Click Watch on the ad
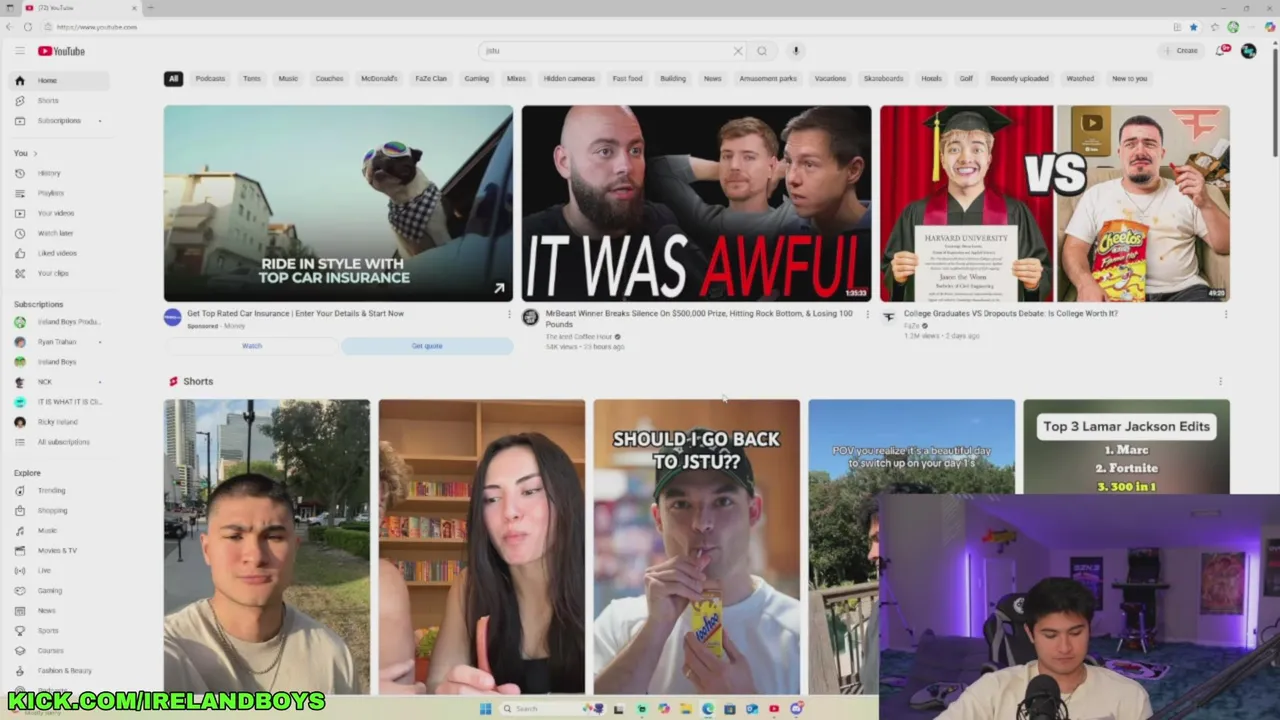Screen dimensions: 1280x720 coord(252,346)
